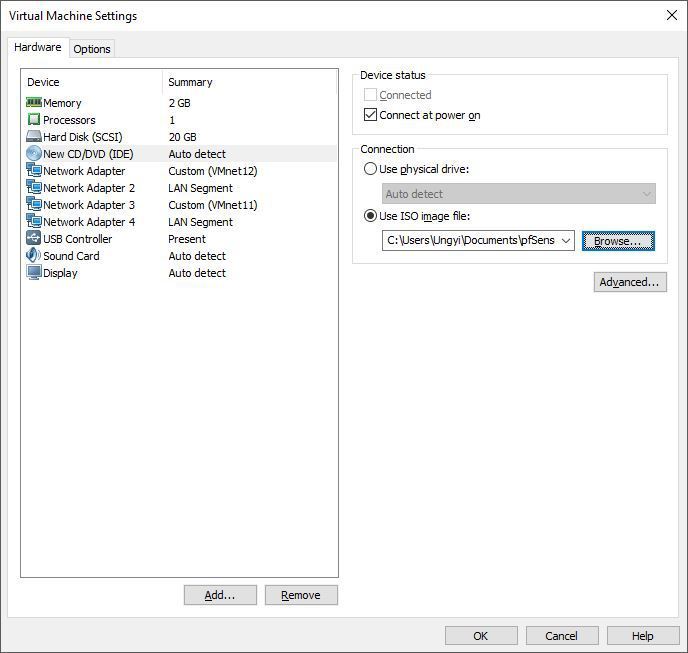Click Add to add a device
This screenshot has width=688, height=653.
tap(220, 595)
